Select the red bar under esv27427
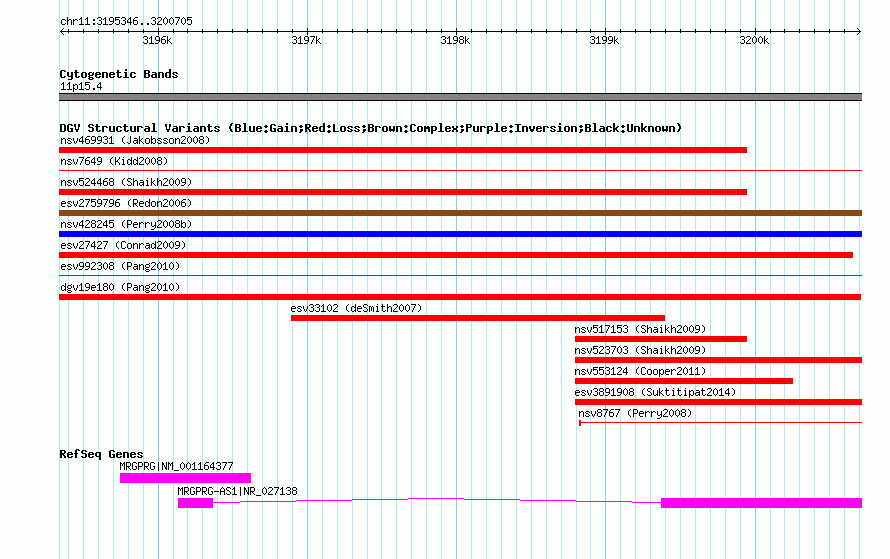Image resolution: width=890 pixels, height=559 pixels. pos(456,255)
